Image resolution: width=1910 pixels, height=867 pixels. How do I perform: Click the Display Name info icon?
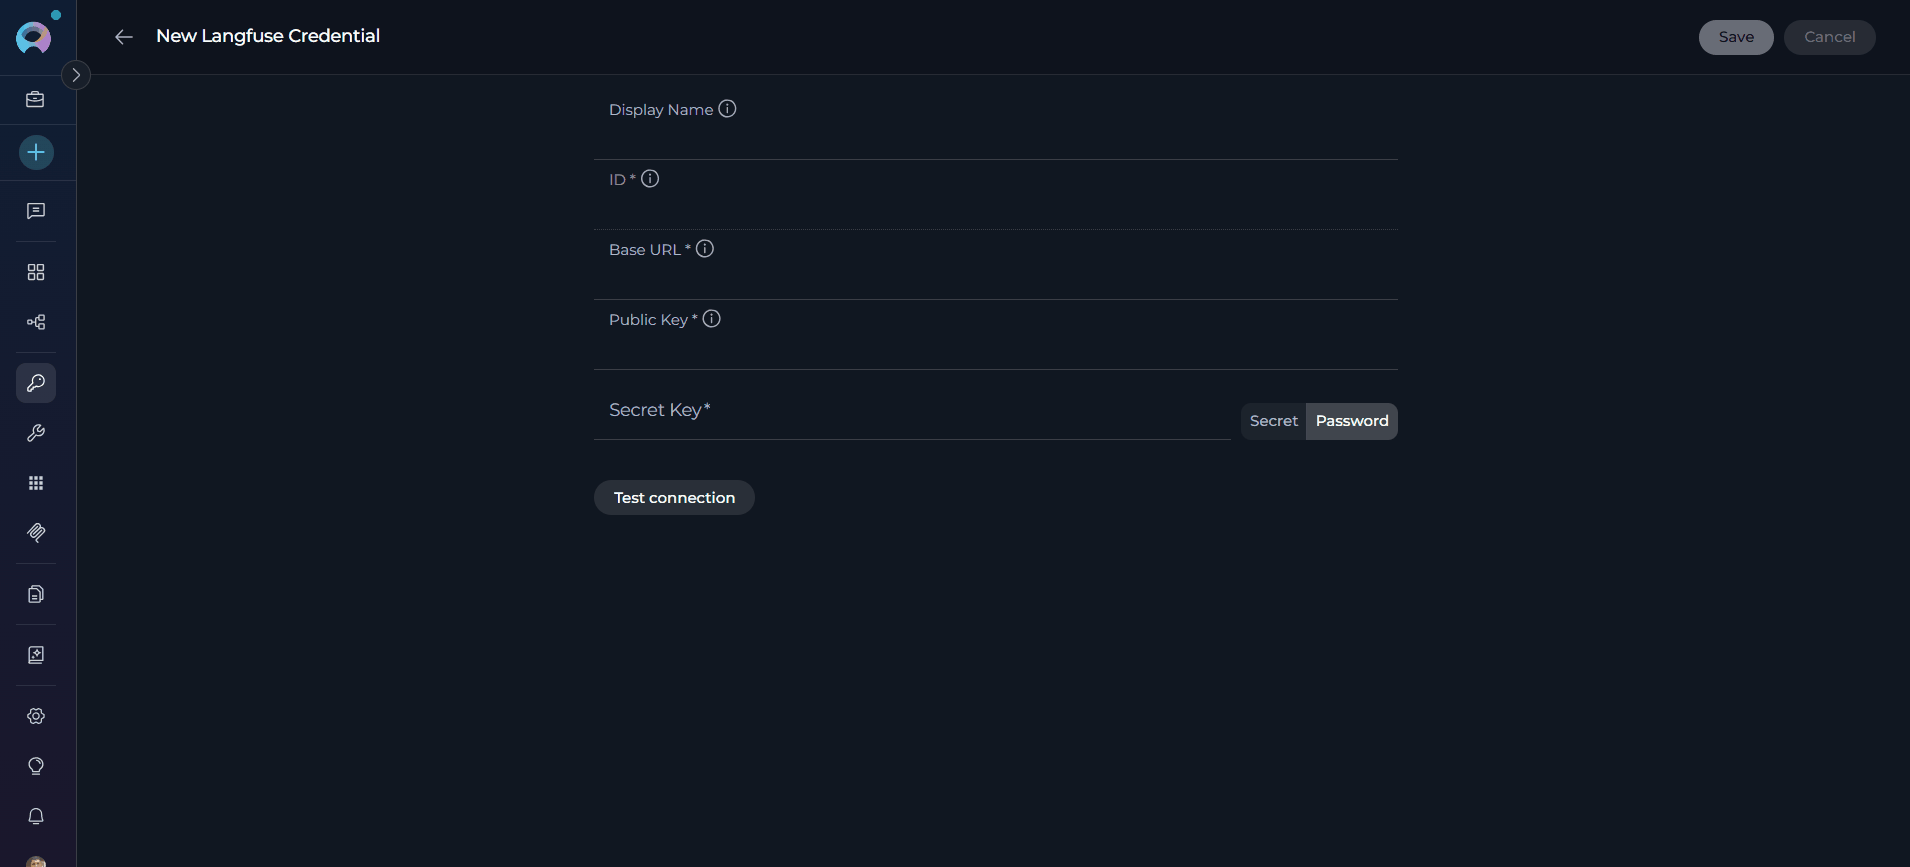727,109
